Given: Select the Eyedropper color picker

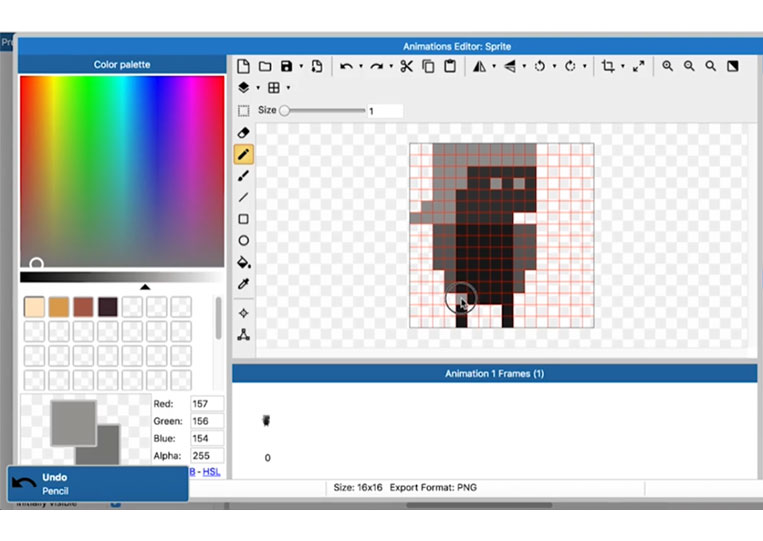Looking at the screenshot, I should pos(244,284).
